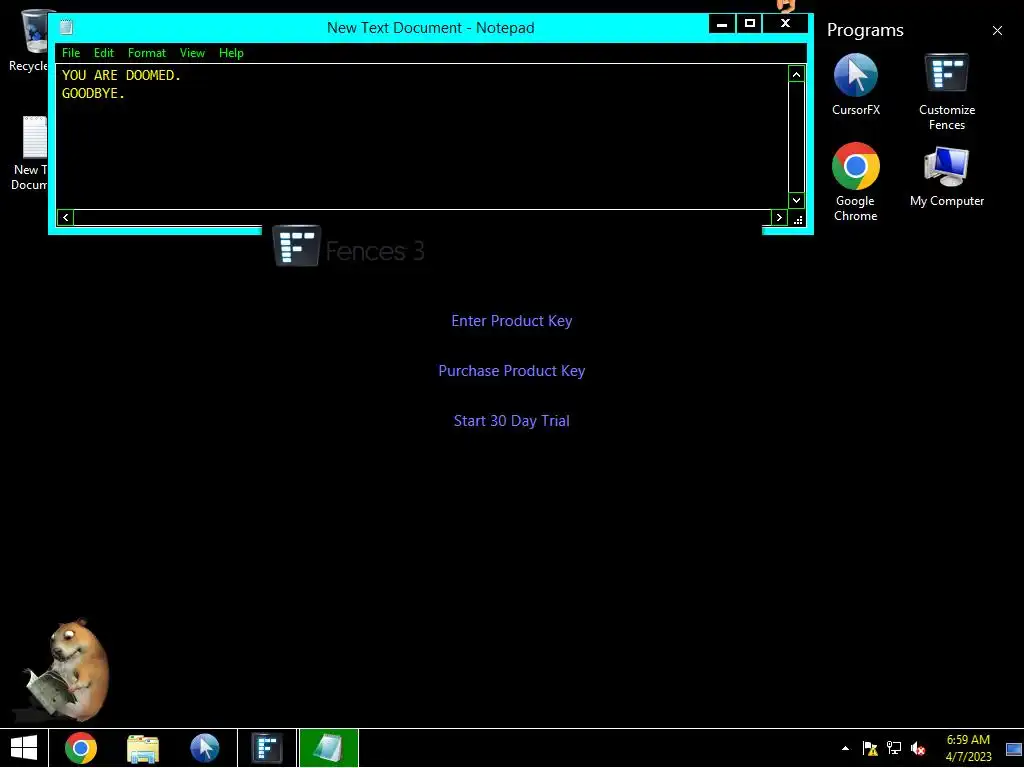Click the Notepad scroll down arrow
The height and width of the screenshot is (768, 1024).
pos(796,200)
